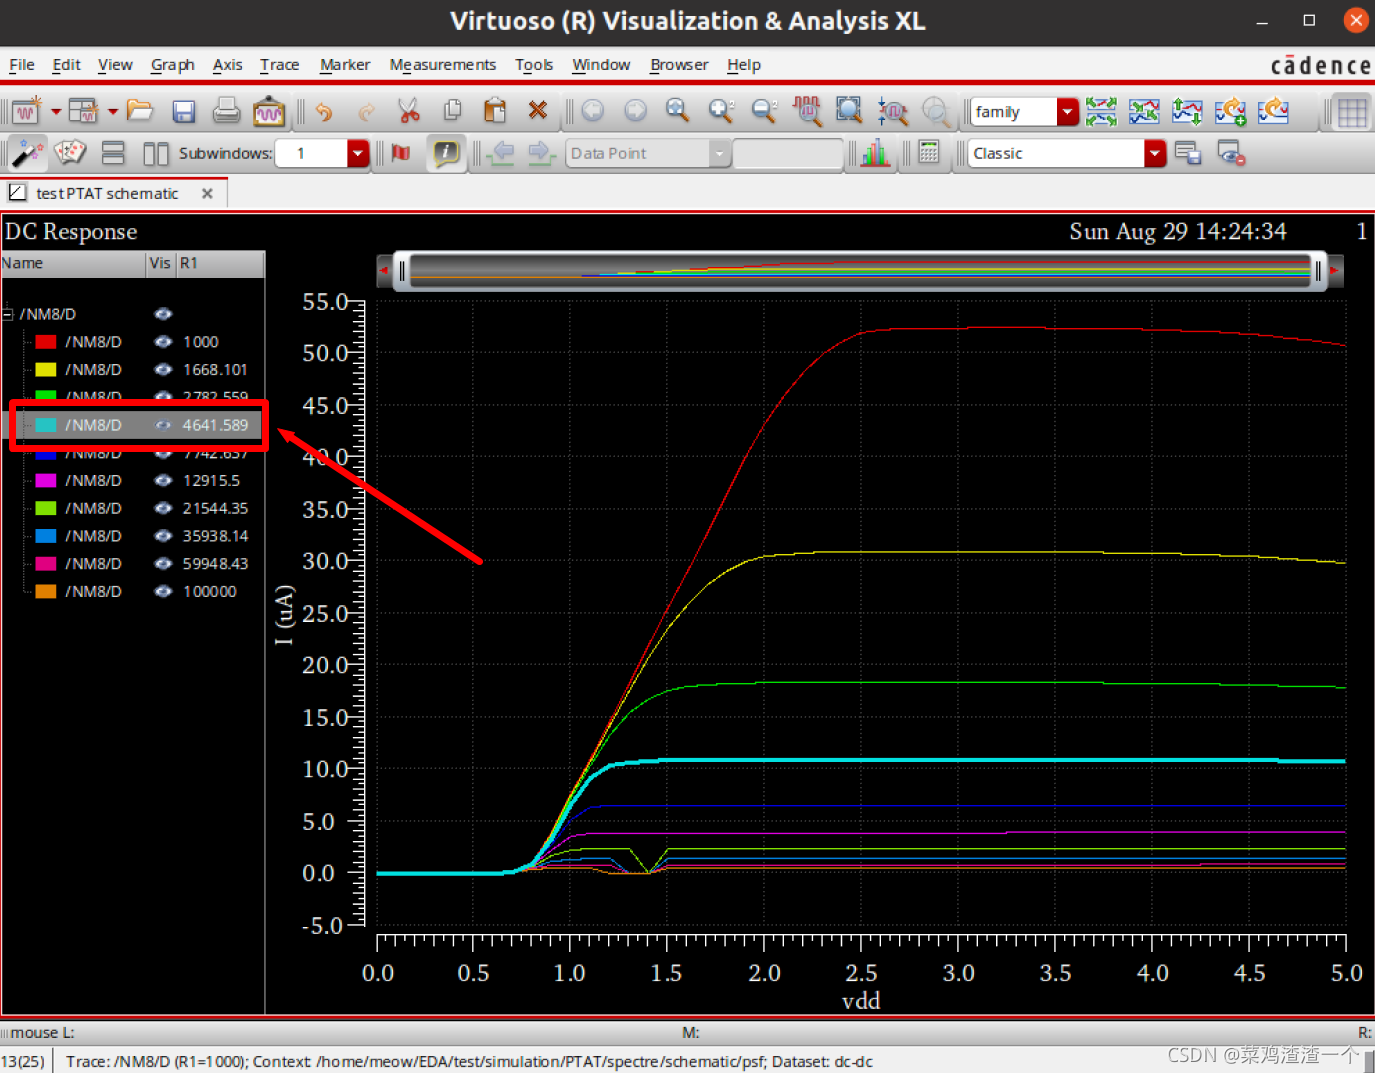Viewport: 1375px width, 1073px height.
Task: Toggle the info balloon tooltip button
Action: [446, 153]
